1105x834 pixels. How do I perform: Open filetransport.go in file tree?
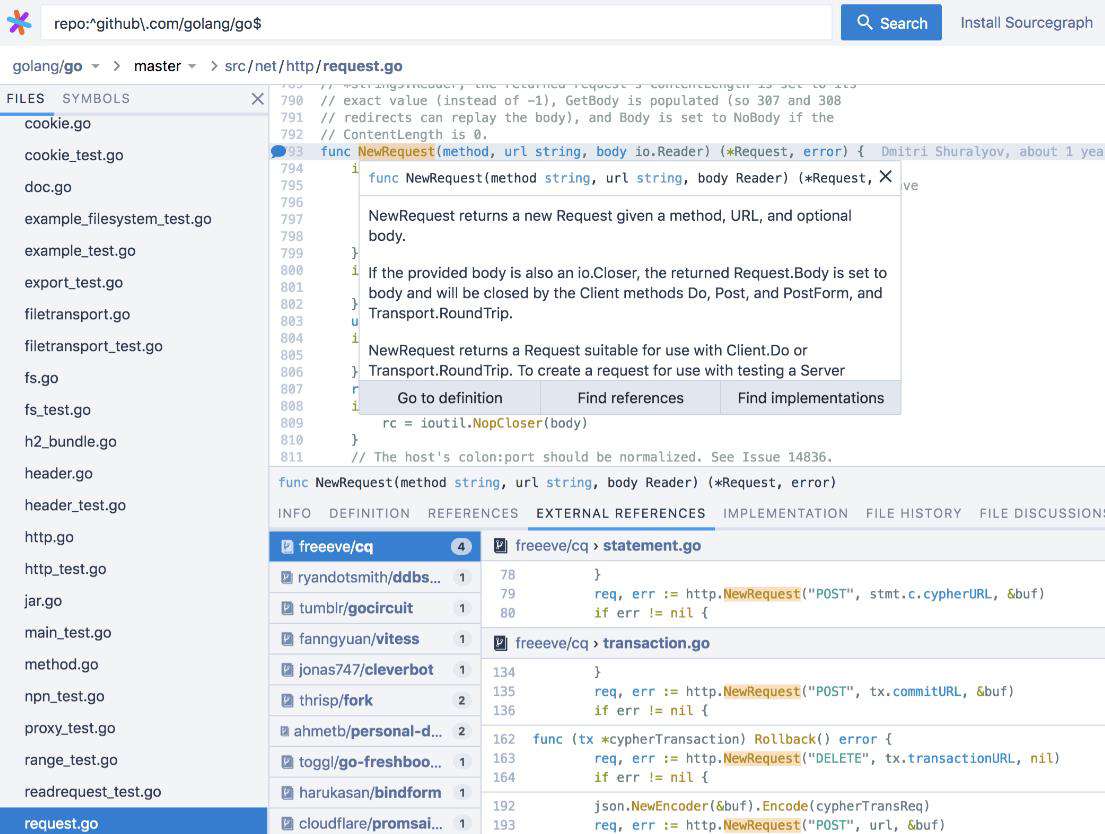coord(78,314)
